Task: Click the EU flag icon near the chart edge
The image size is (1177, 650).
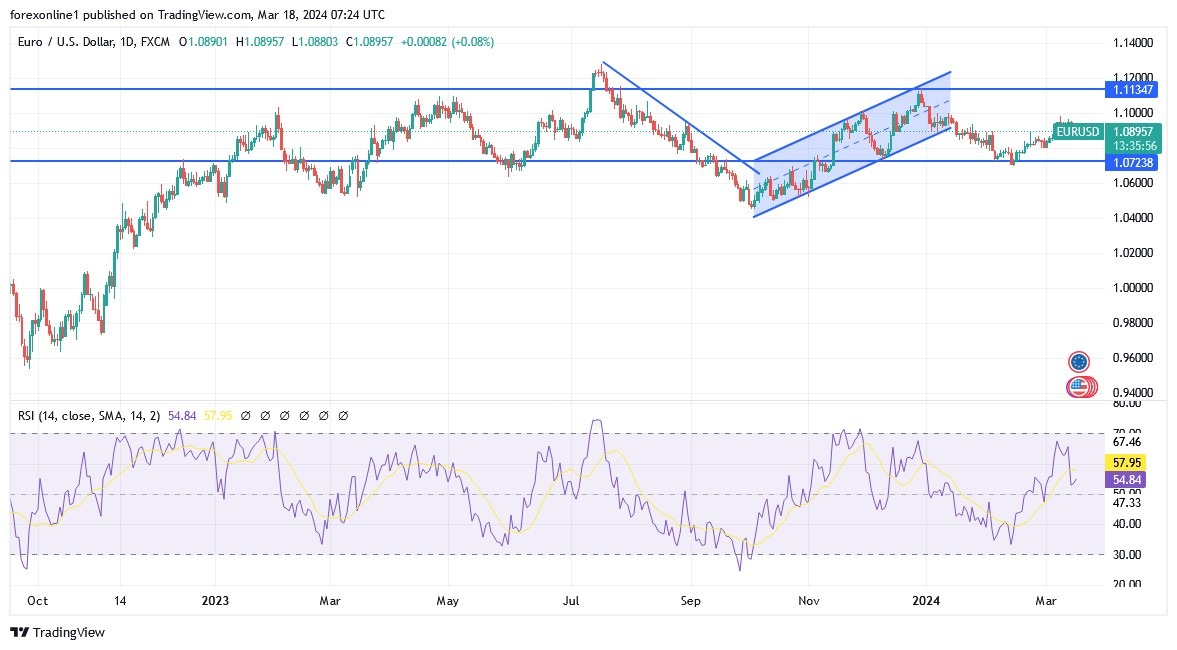Action: pyautogui.click(x=1079, y=361)
